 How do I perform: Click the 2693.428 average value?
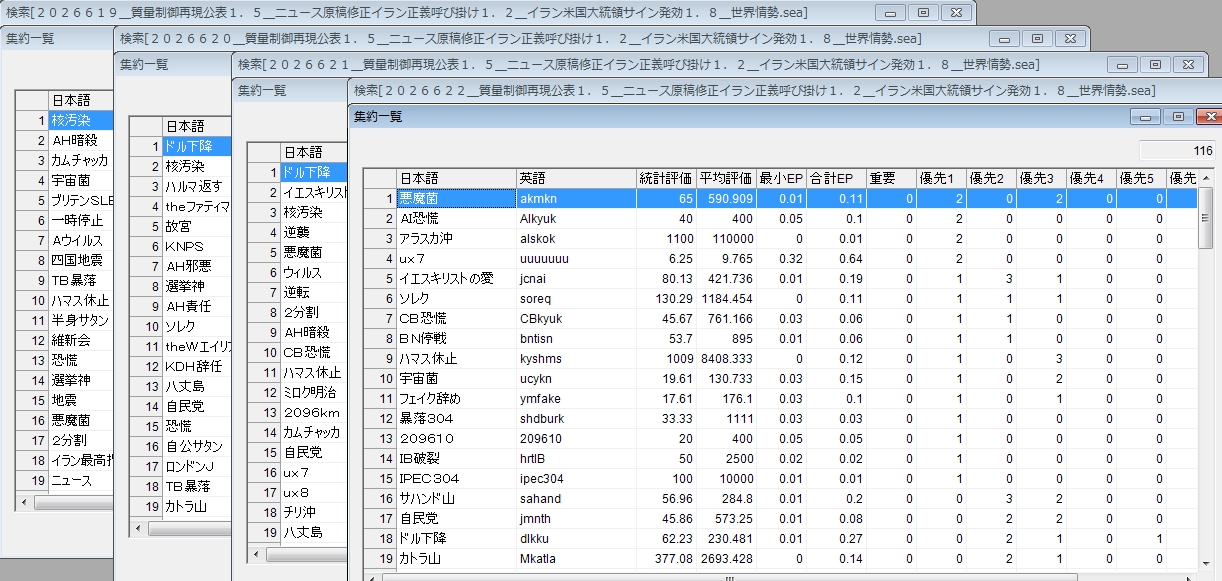tap(726, 558)
